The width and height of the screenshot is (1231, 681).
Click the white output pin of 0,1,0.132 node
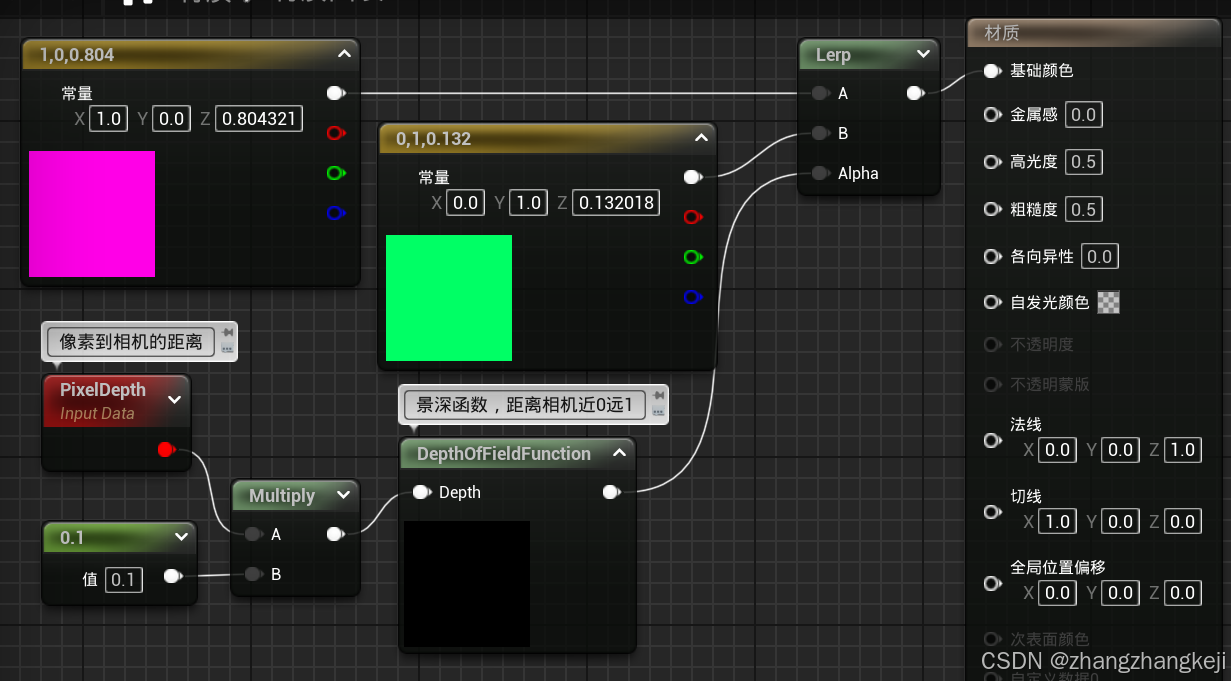pyautogui.click(x=692, y=177)
